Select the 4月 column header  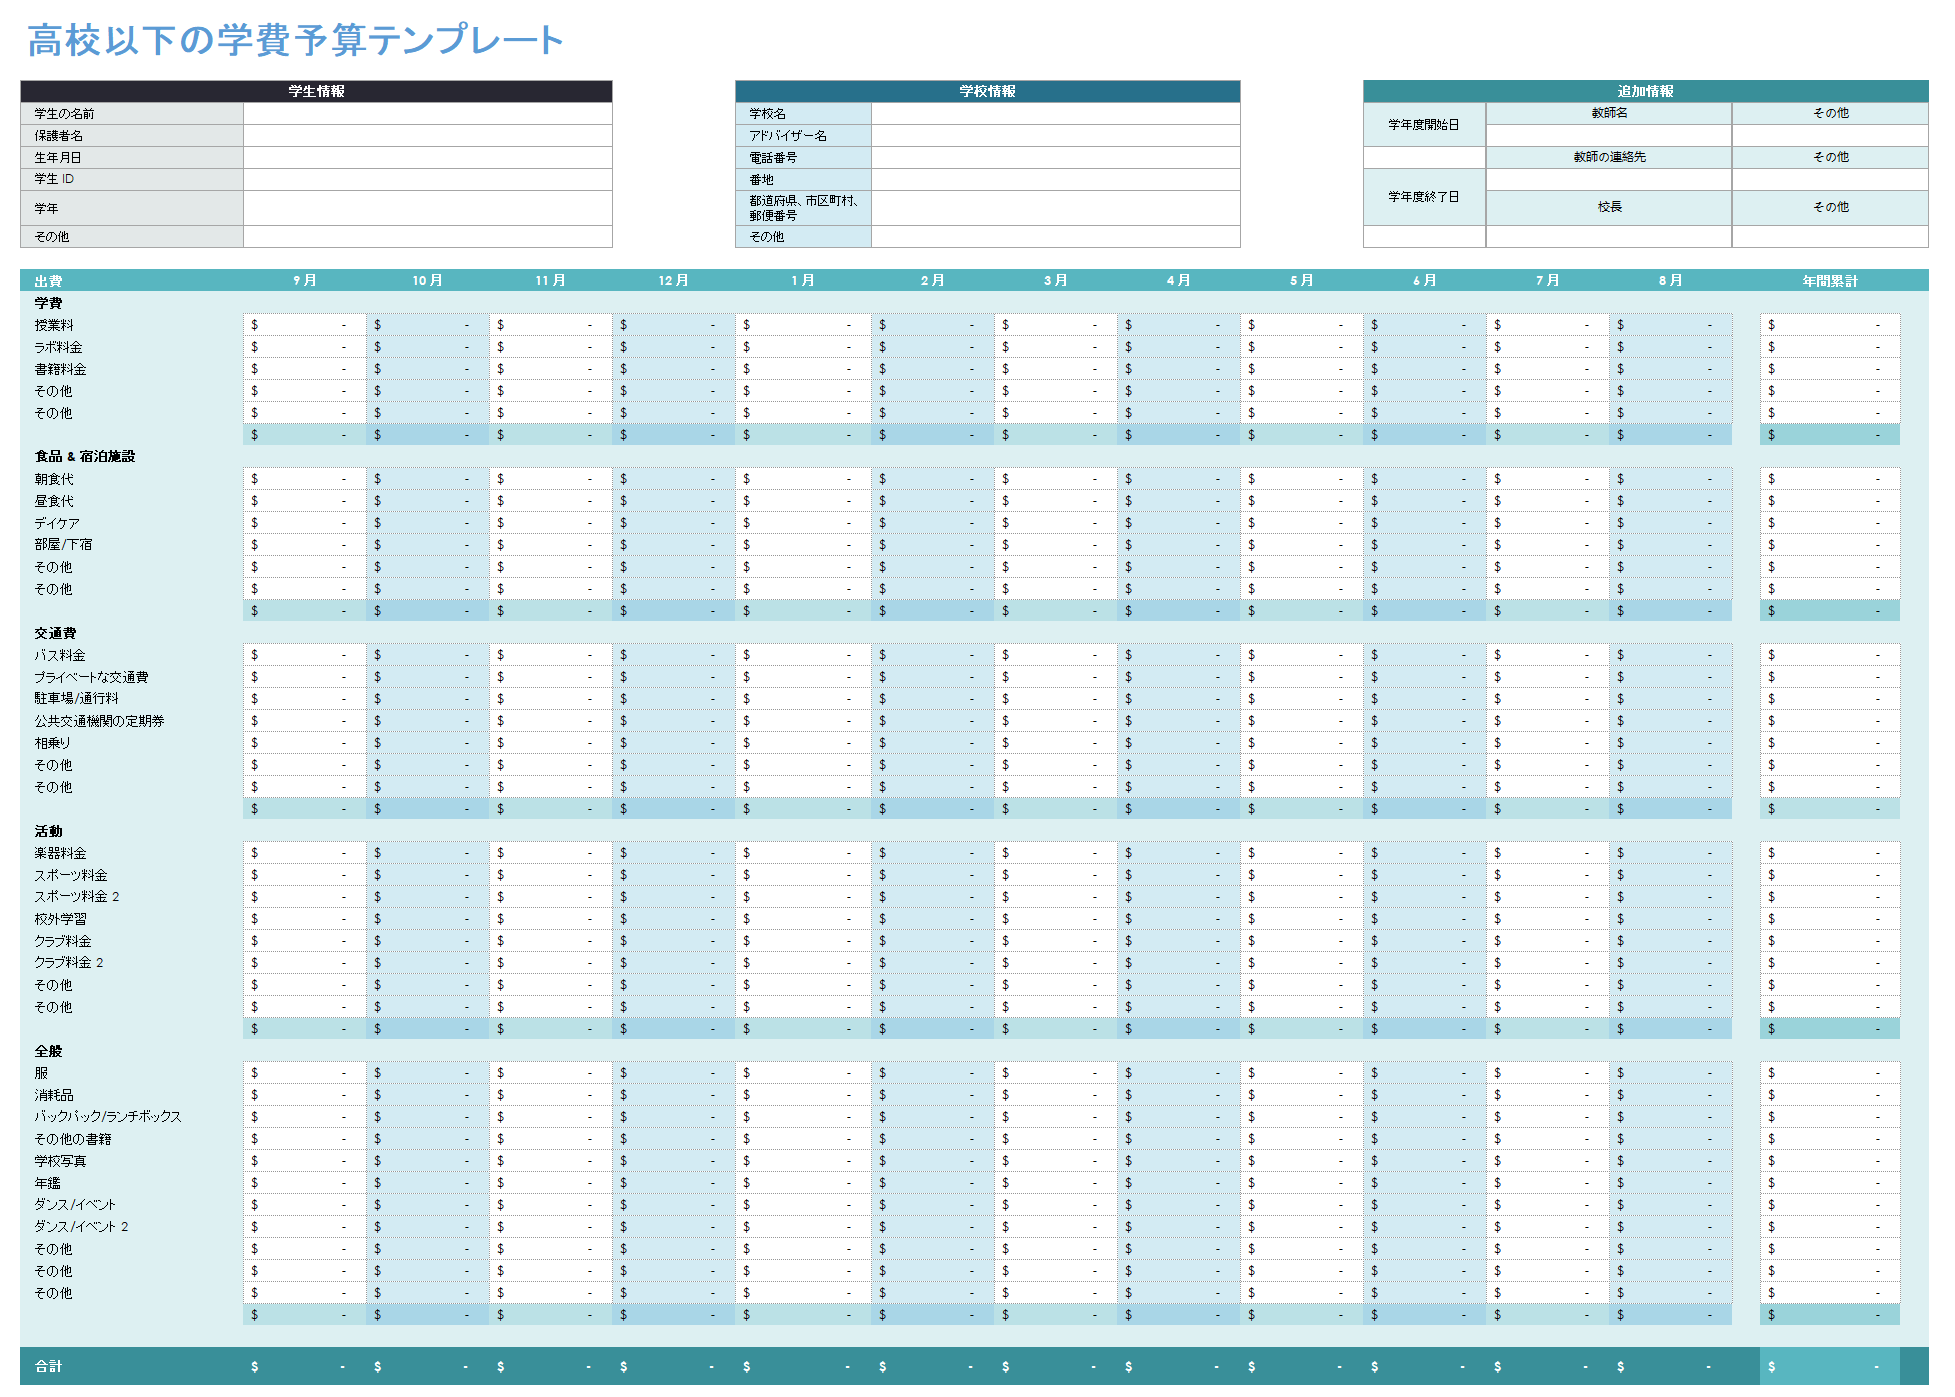[1179, 280]
